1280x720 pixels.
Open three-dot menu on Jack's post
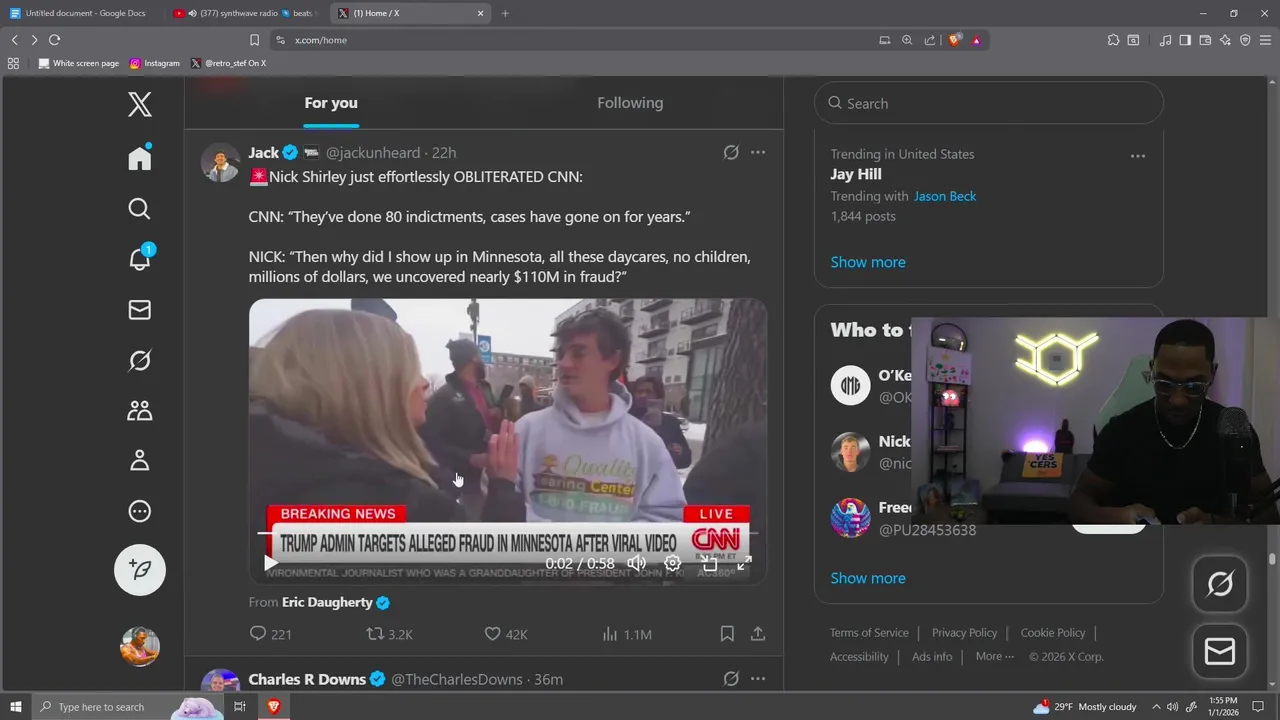[758, 153]
